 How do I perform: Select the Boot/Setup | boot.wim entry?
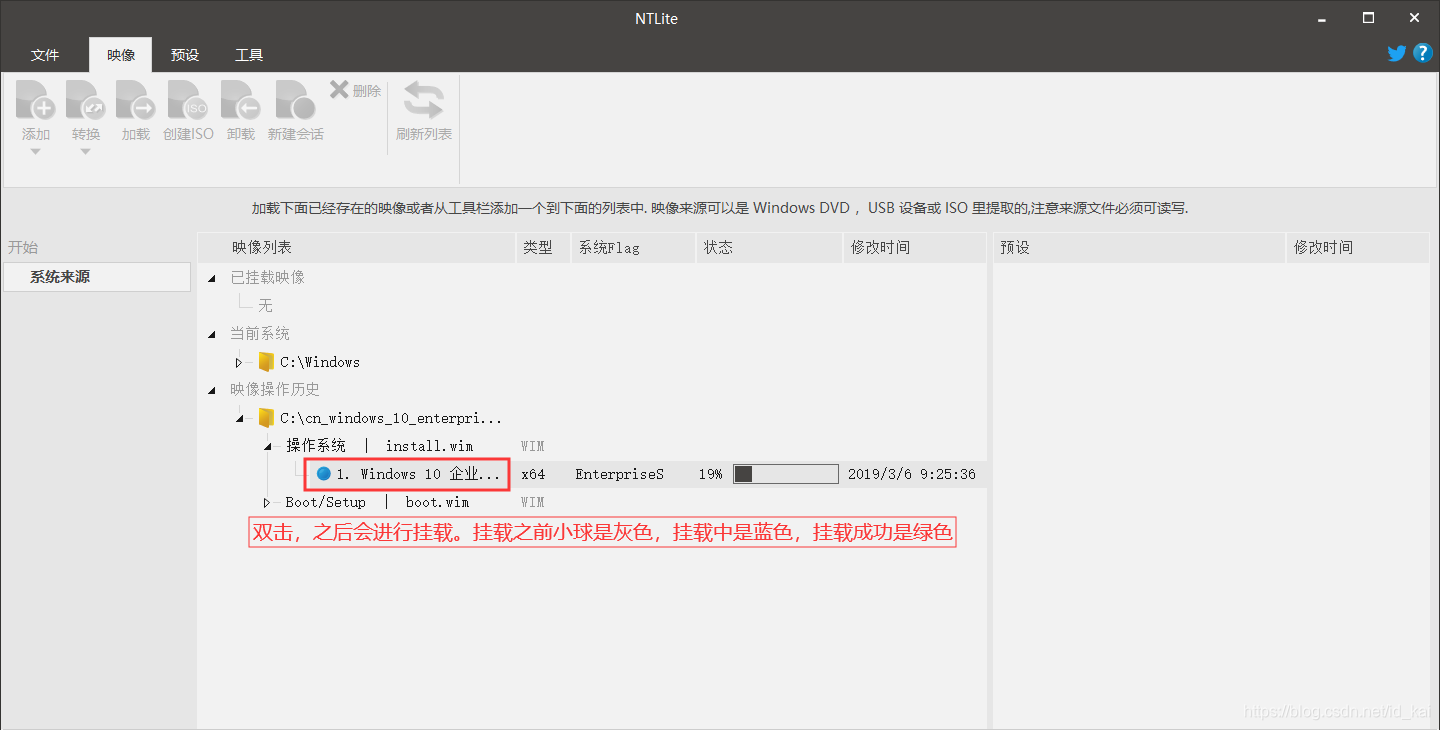(x=377, y=502)
